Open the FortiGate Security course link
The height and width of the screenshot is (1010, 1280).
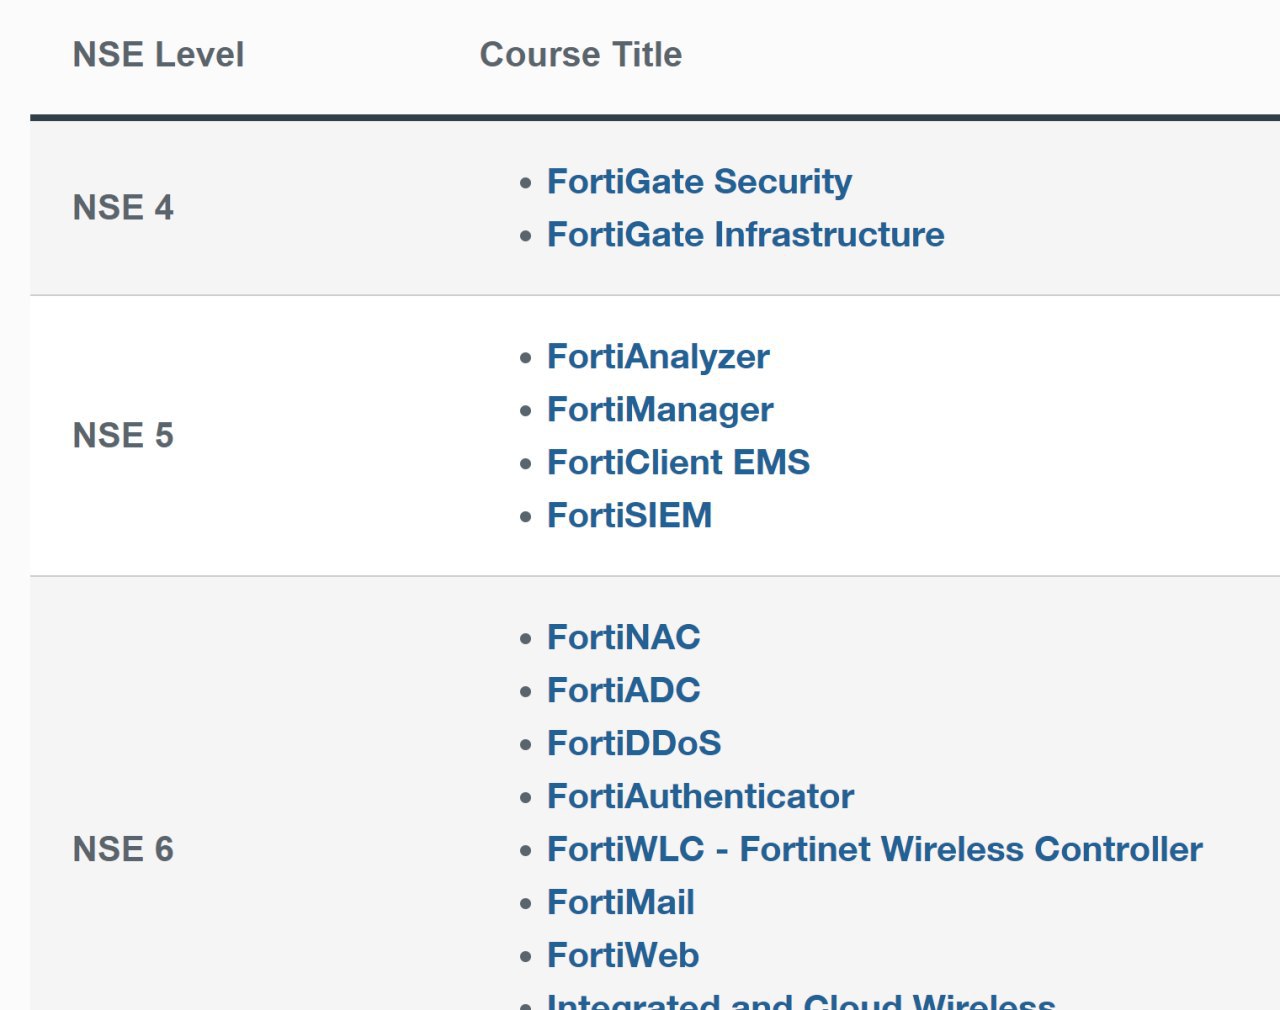(x=699, y=182)
